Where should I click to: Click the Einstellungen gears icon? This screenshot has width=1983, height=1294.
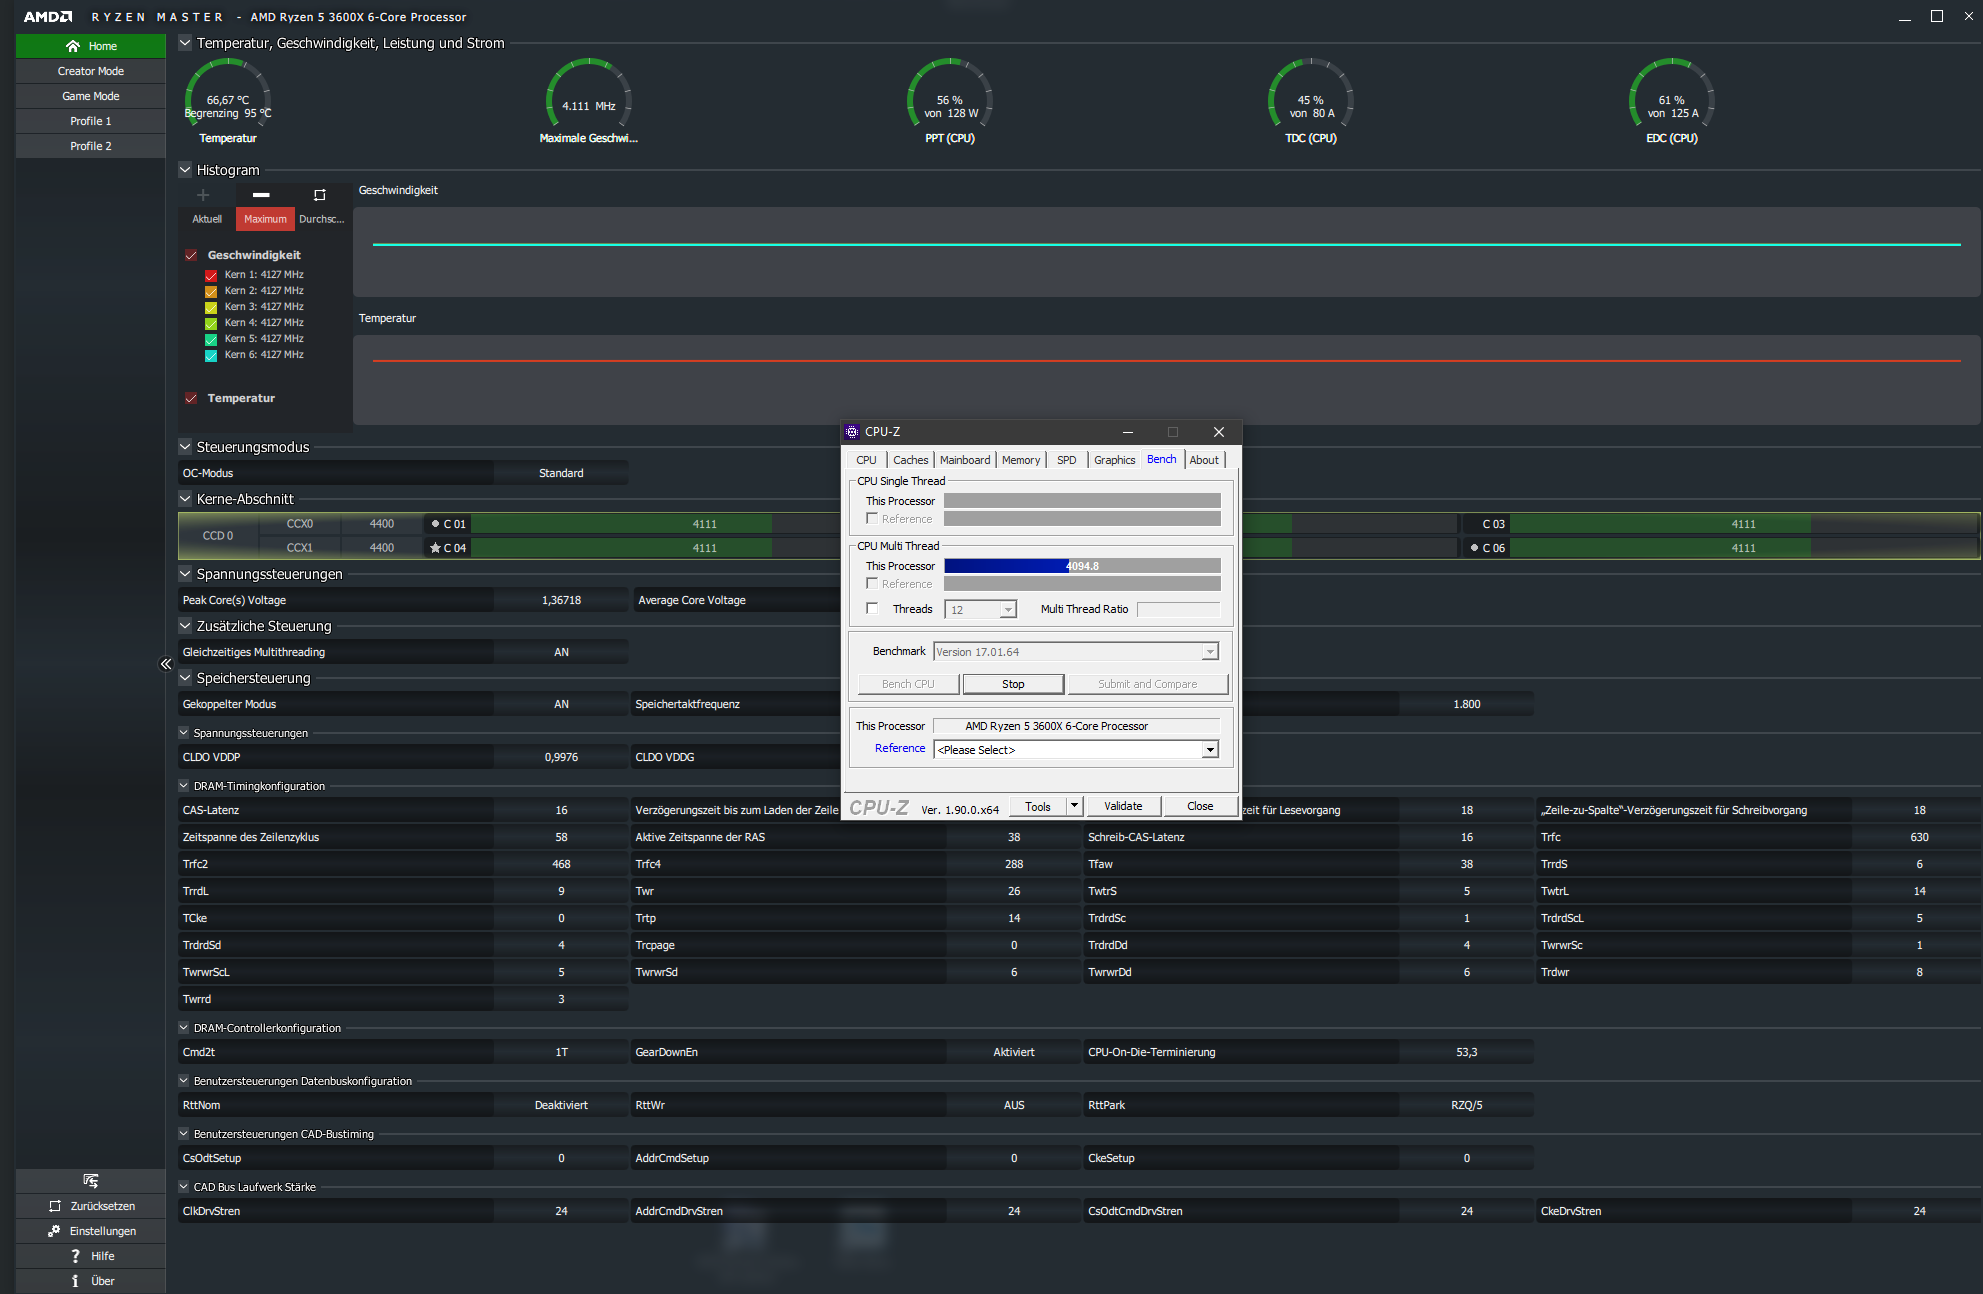coord(54,1231)
